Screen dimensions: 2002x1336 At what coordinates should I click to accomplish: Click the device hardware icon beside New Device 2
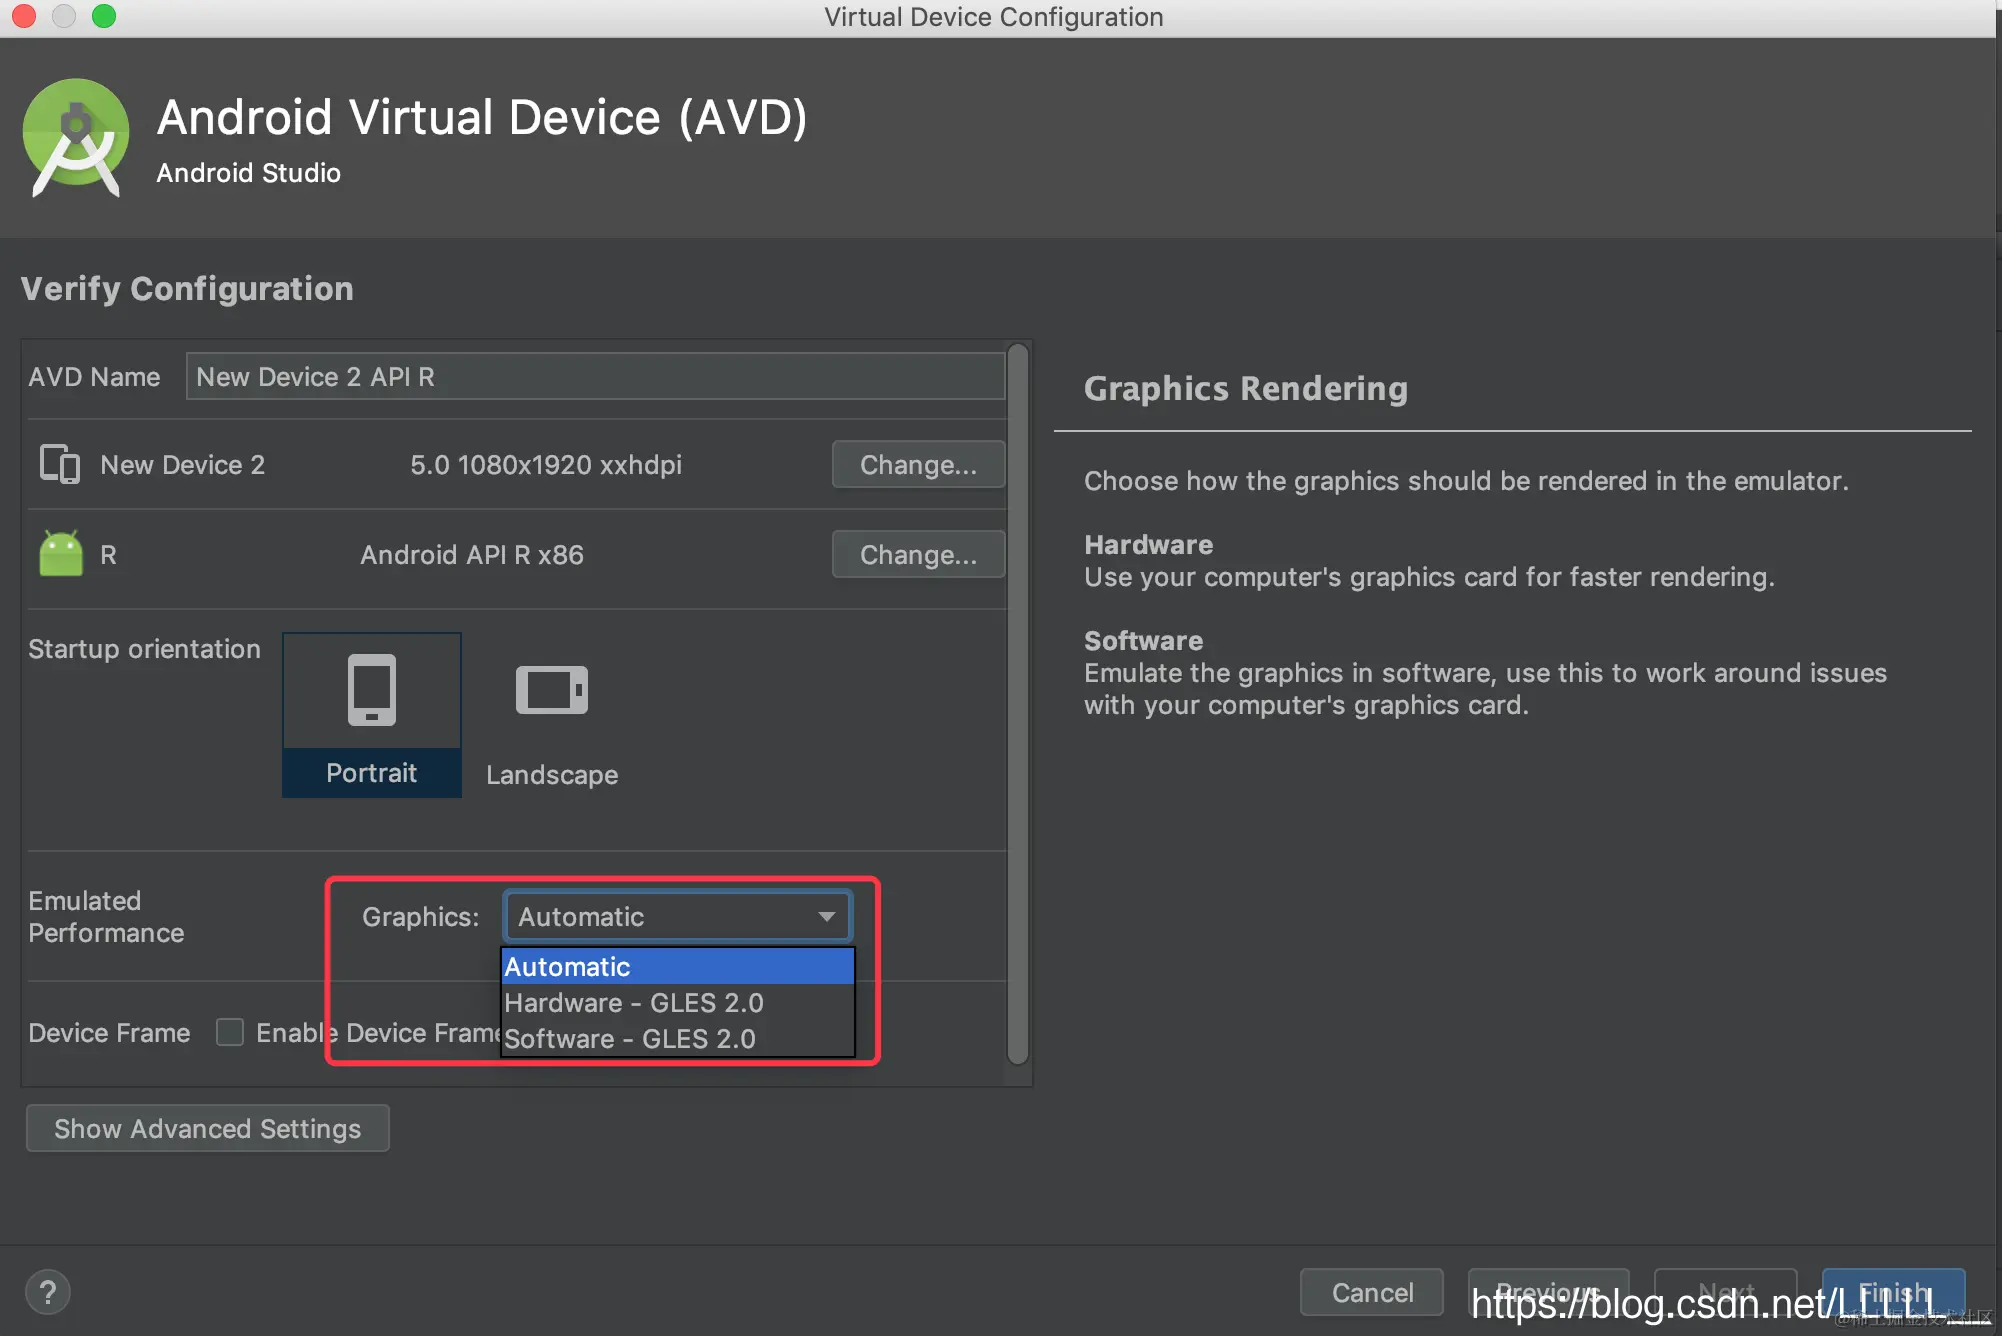[x=60, y=464]
